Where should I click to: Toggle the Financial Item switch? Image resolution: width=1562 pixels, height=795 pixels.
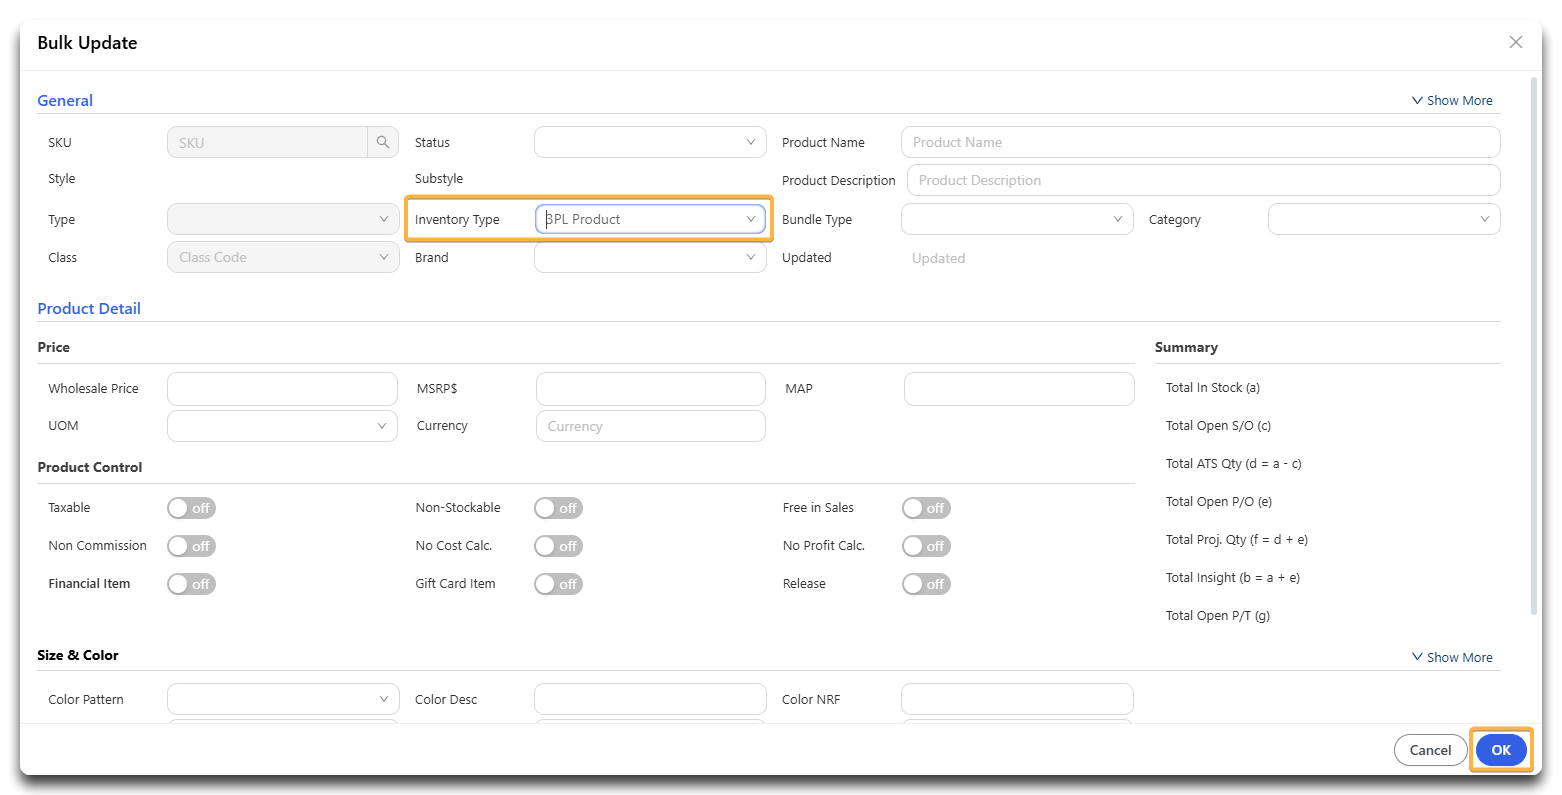point(191,584)
